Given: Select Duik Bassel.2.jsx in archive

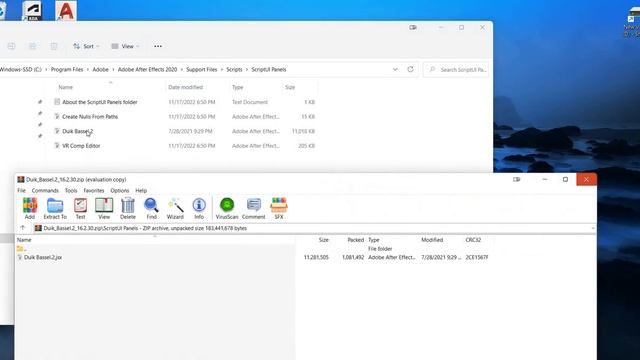Looking at the screenshot, I should point(40,257).
